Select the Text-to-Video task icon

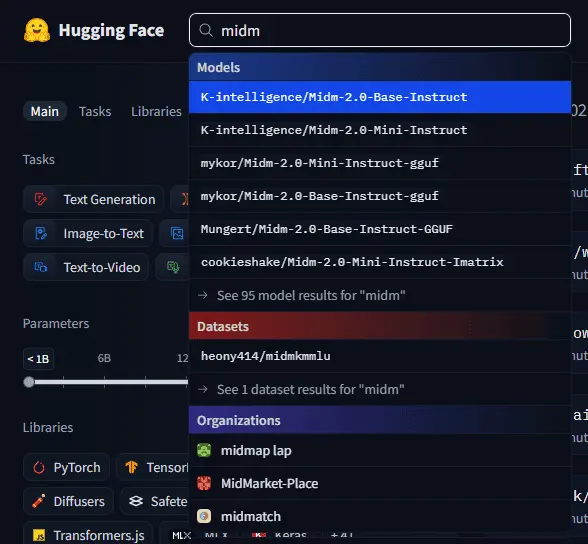[40, 267]
